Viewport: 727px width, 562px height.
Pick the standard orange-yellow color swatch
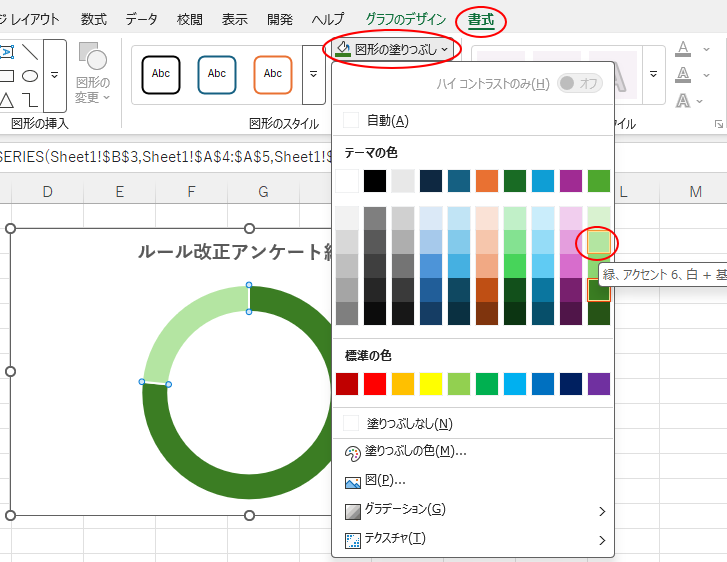tap(403, 384)
